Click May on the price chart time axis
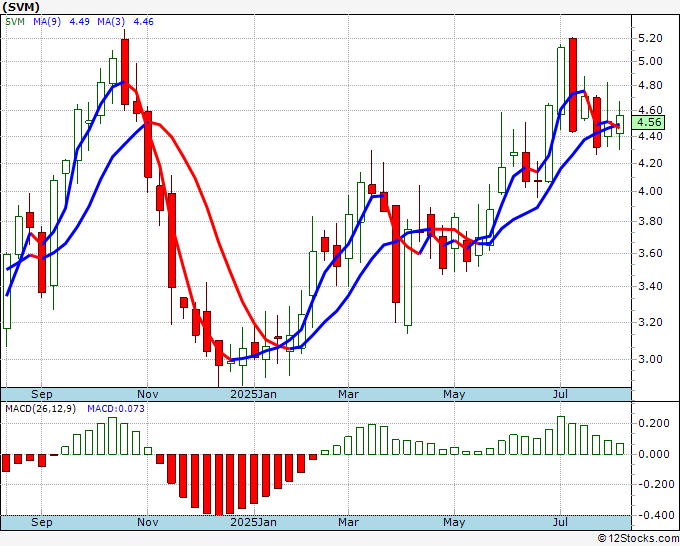The height and width of the screenshot is (546, 680). (454, 395)
